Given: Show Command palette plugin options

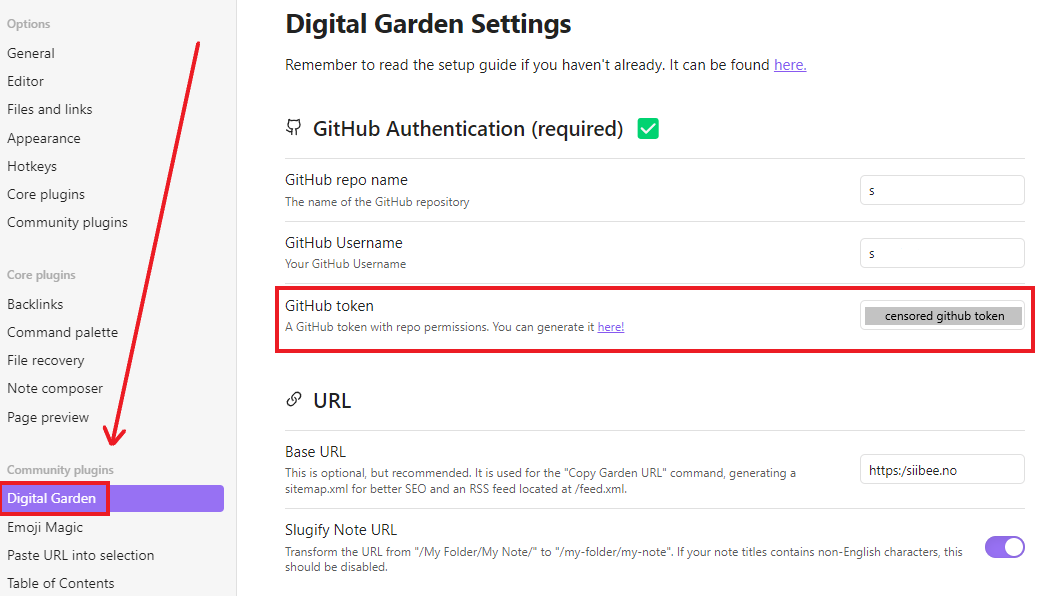Looking at the screenshot, I should (x=62, y=332).
